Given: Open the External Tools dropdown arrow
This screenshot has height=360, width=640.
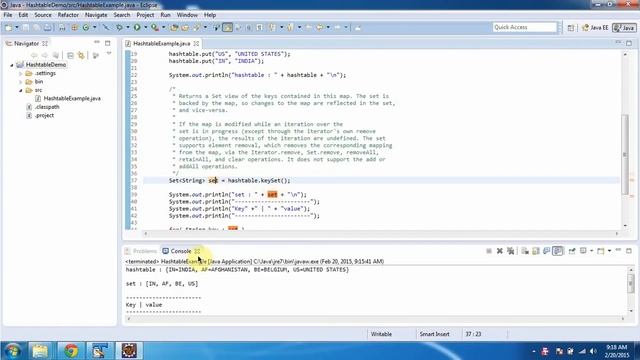Looking at the screenshot, I should point(163,27).
